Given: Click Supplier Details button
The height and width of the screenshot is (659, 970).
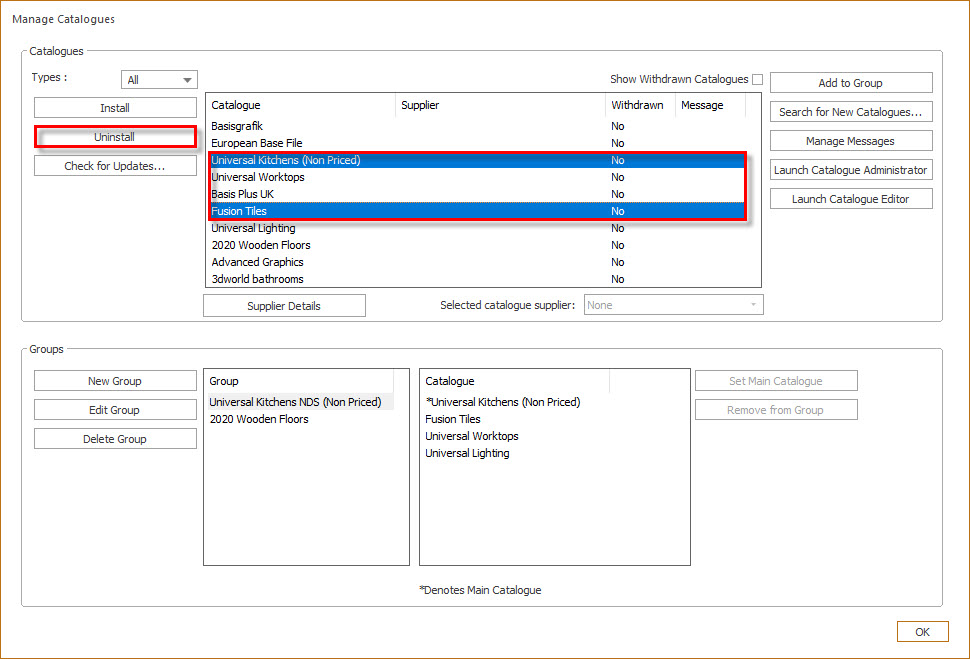Looking at the screenshot, I should [284, 306].
